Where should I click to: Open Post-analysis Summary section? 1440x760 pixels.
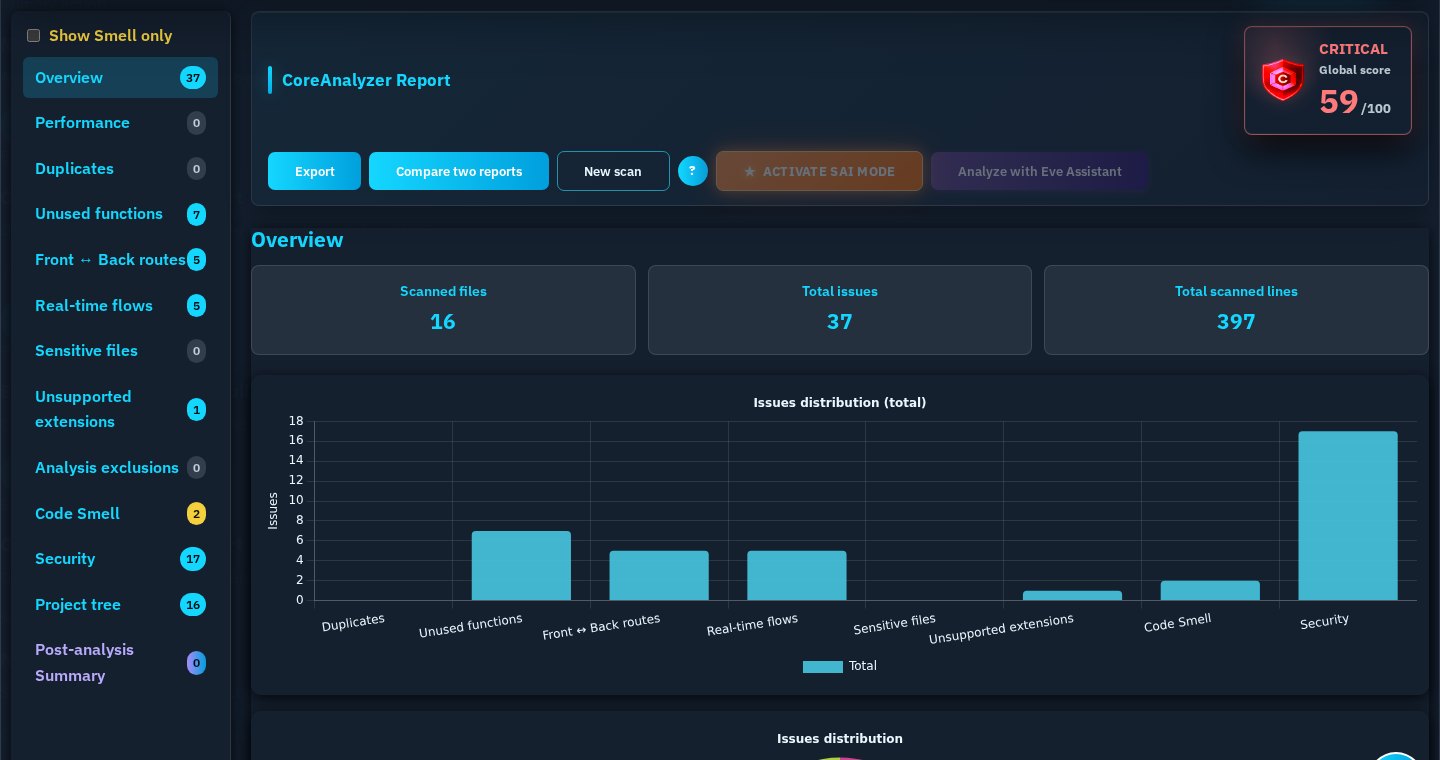pos(120,663)
